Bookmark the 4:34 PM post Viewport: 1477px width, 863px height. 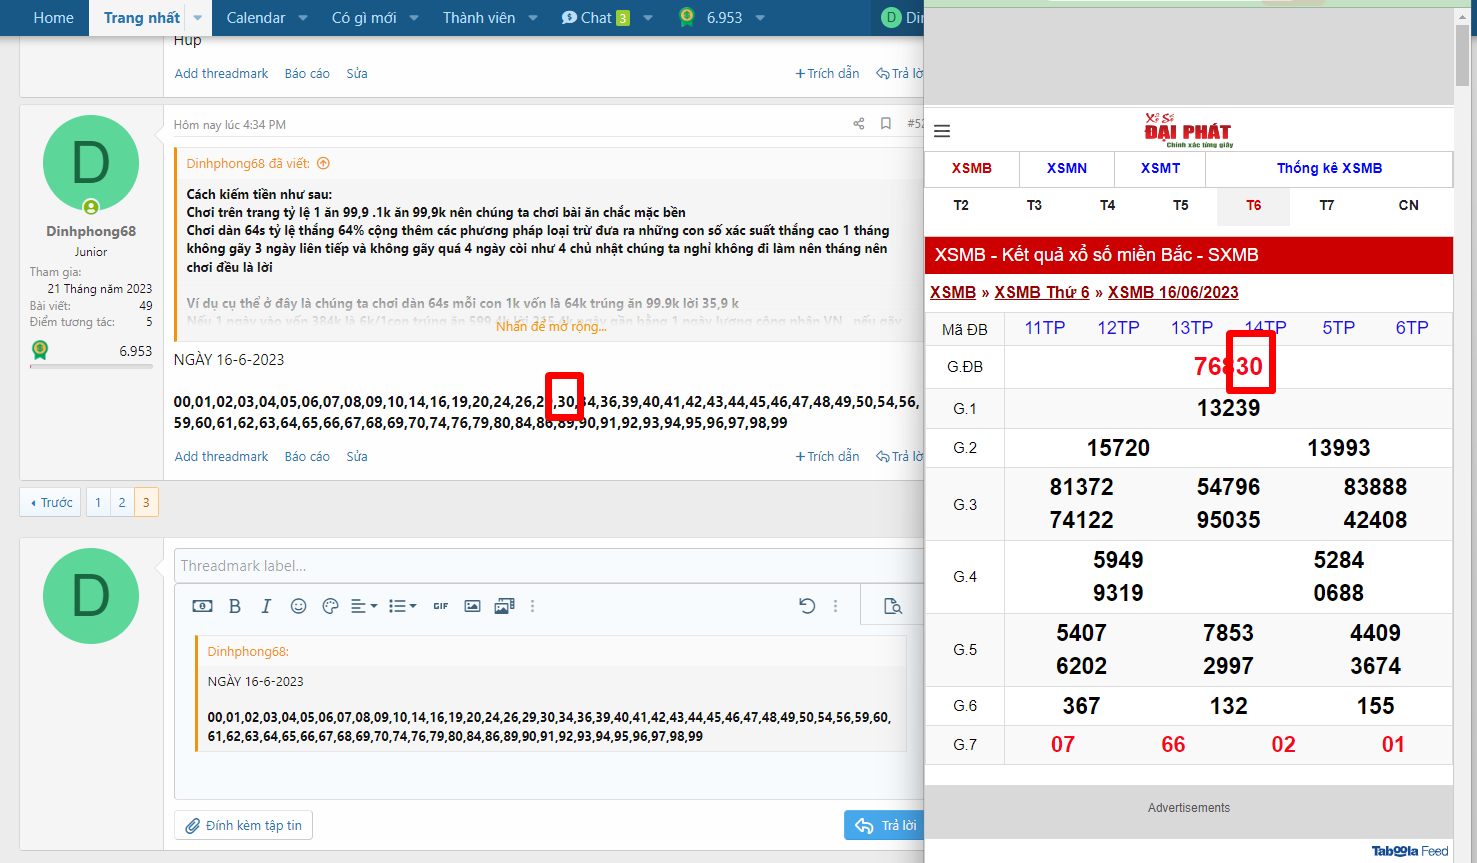(x=886, y=124)
